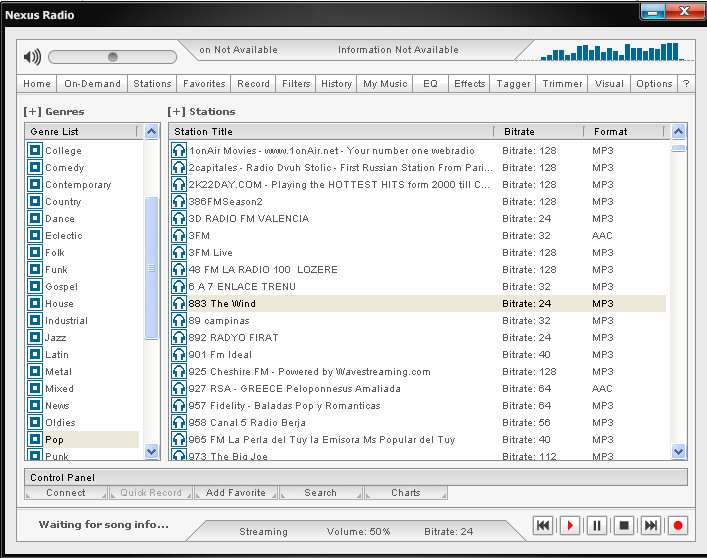
Task: Open Charts from the control panel
Action: tap(406, 493)
